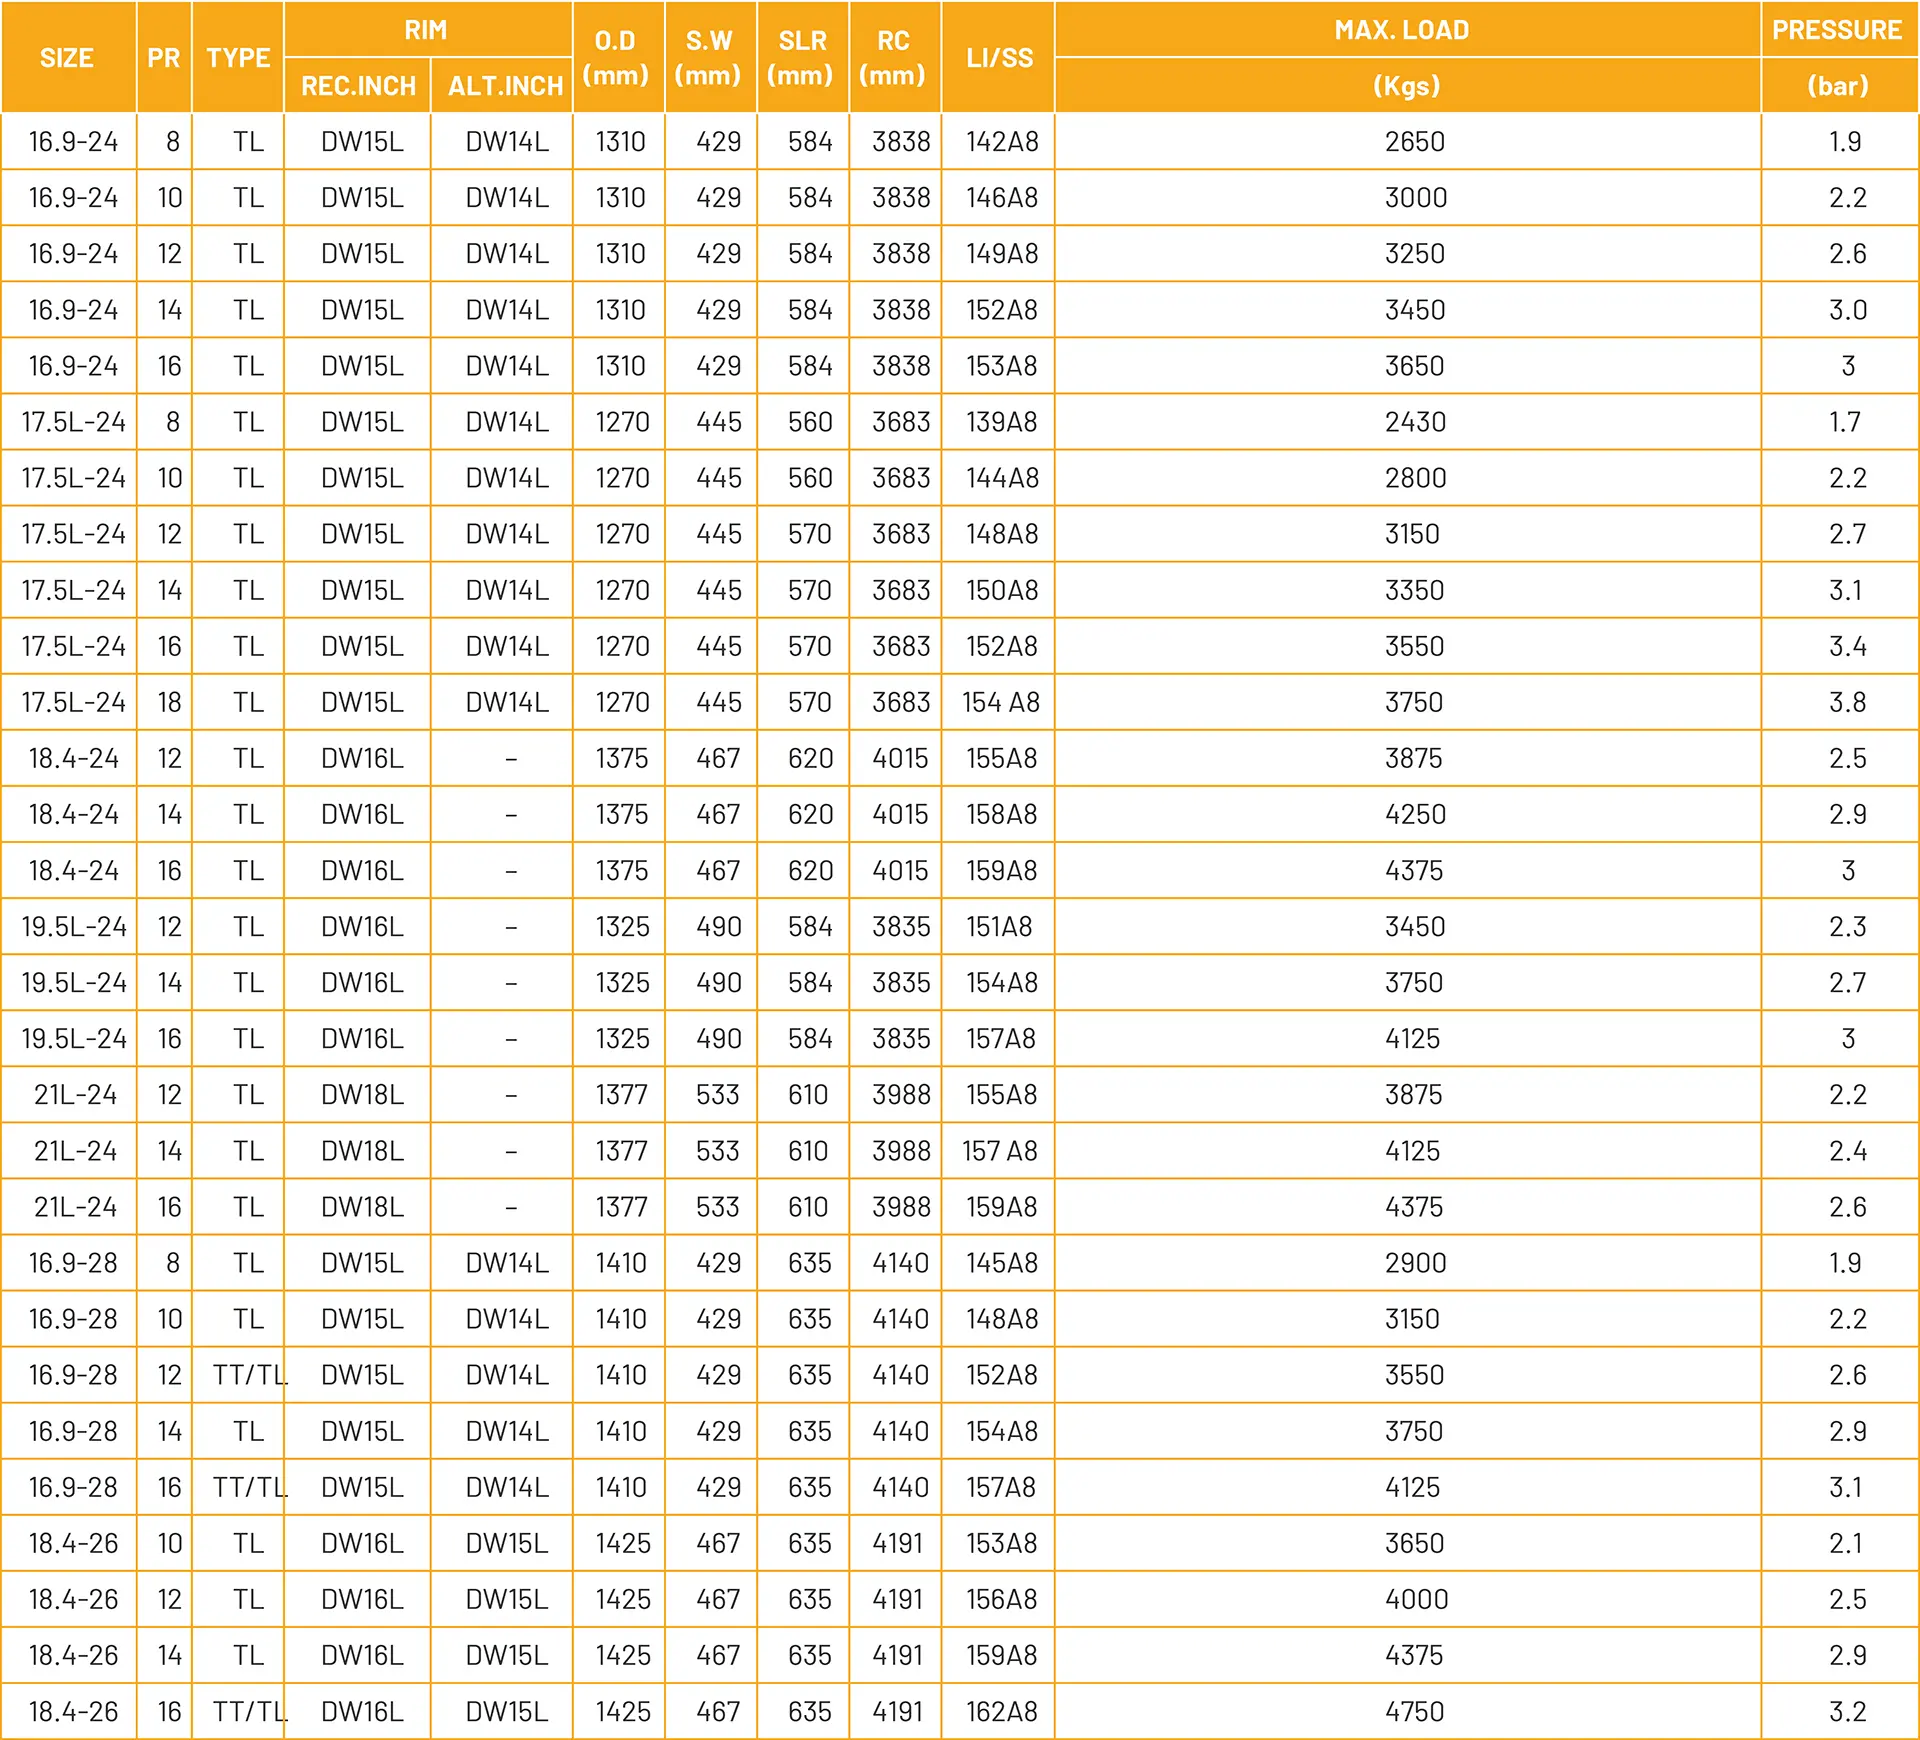
Task: Click the RIM header cell
Action: point(426,30)
